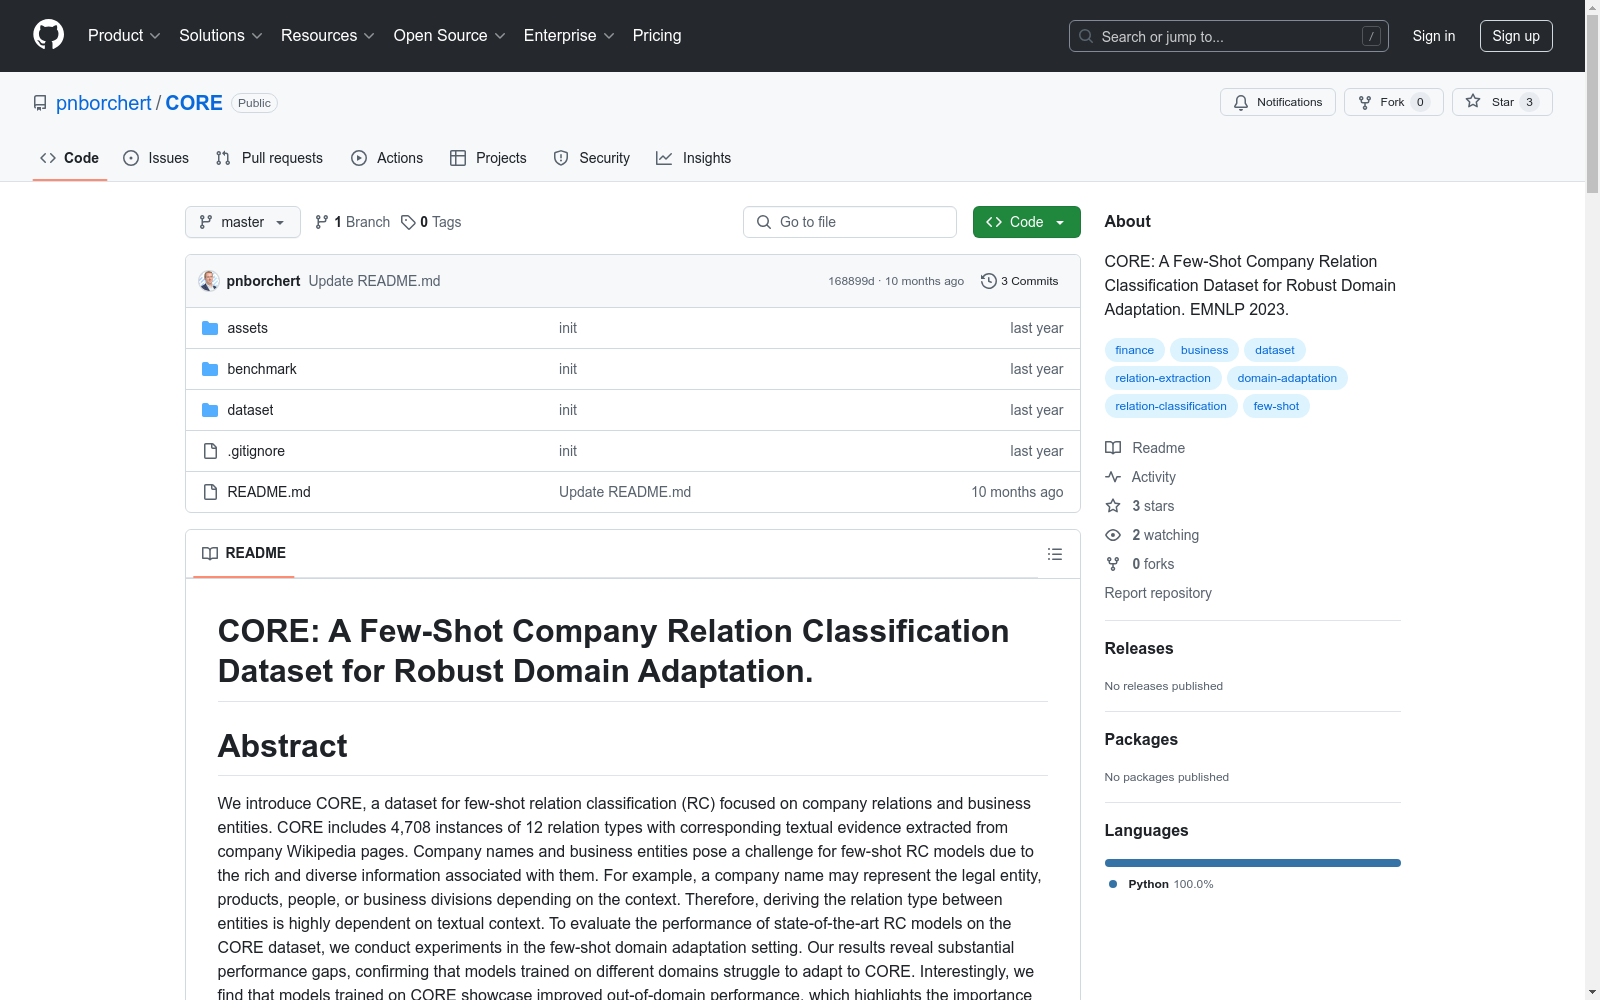Open the few-shot topic tag

1276,406
